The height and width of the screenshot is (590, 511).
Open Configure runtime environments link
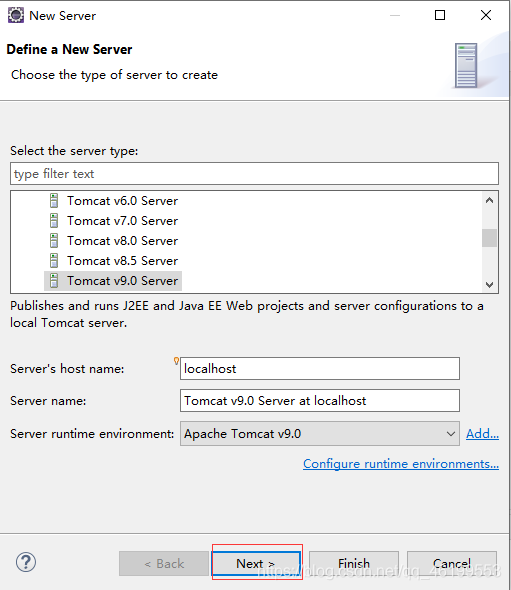click(x=401, y=464)
